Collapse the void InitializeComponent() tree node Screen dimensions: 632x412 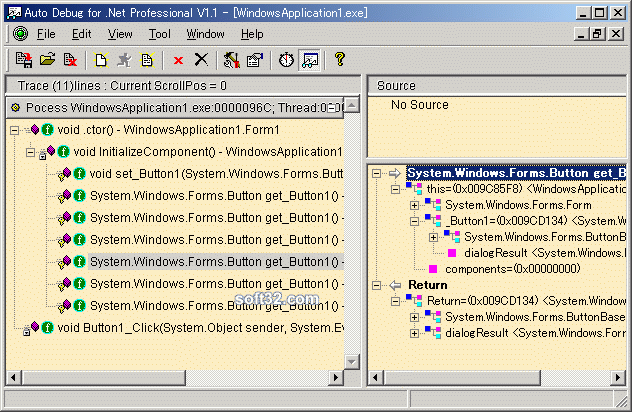(x=30, y=152)
